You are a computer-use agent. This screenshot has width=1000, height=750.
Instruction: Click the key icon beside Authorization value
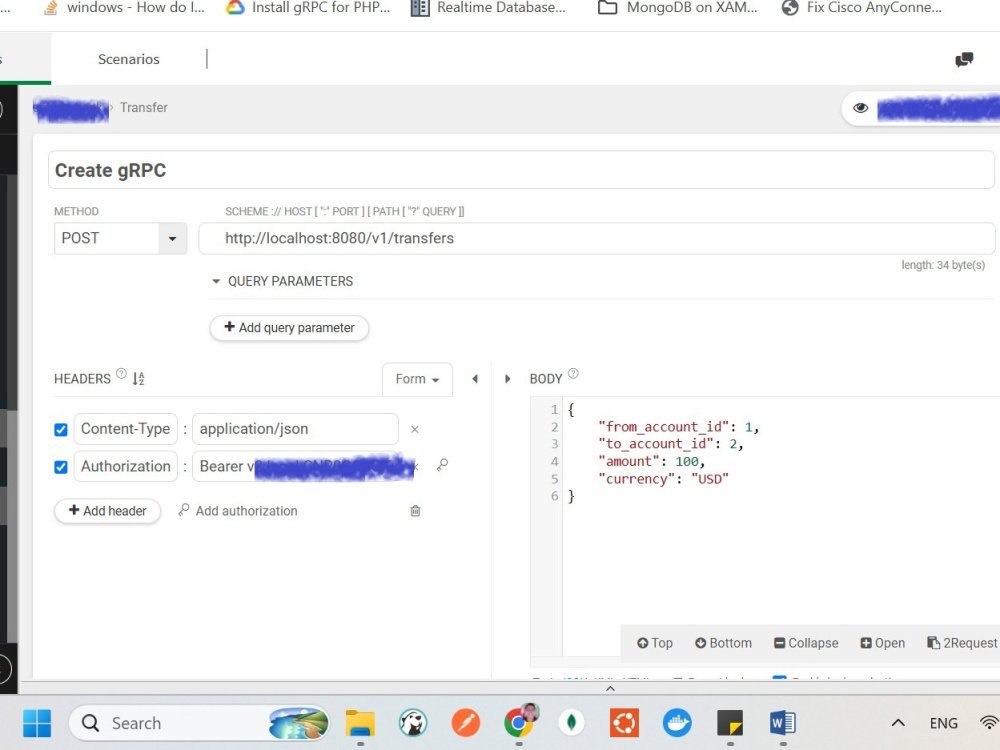[442, 466]
